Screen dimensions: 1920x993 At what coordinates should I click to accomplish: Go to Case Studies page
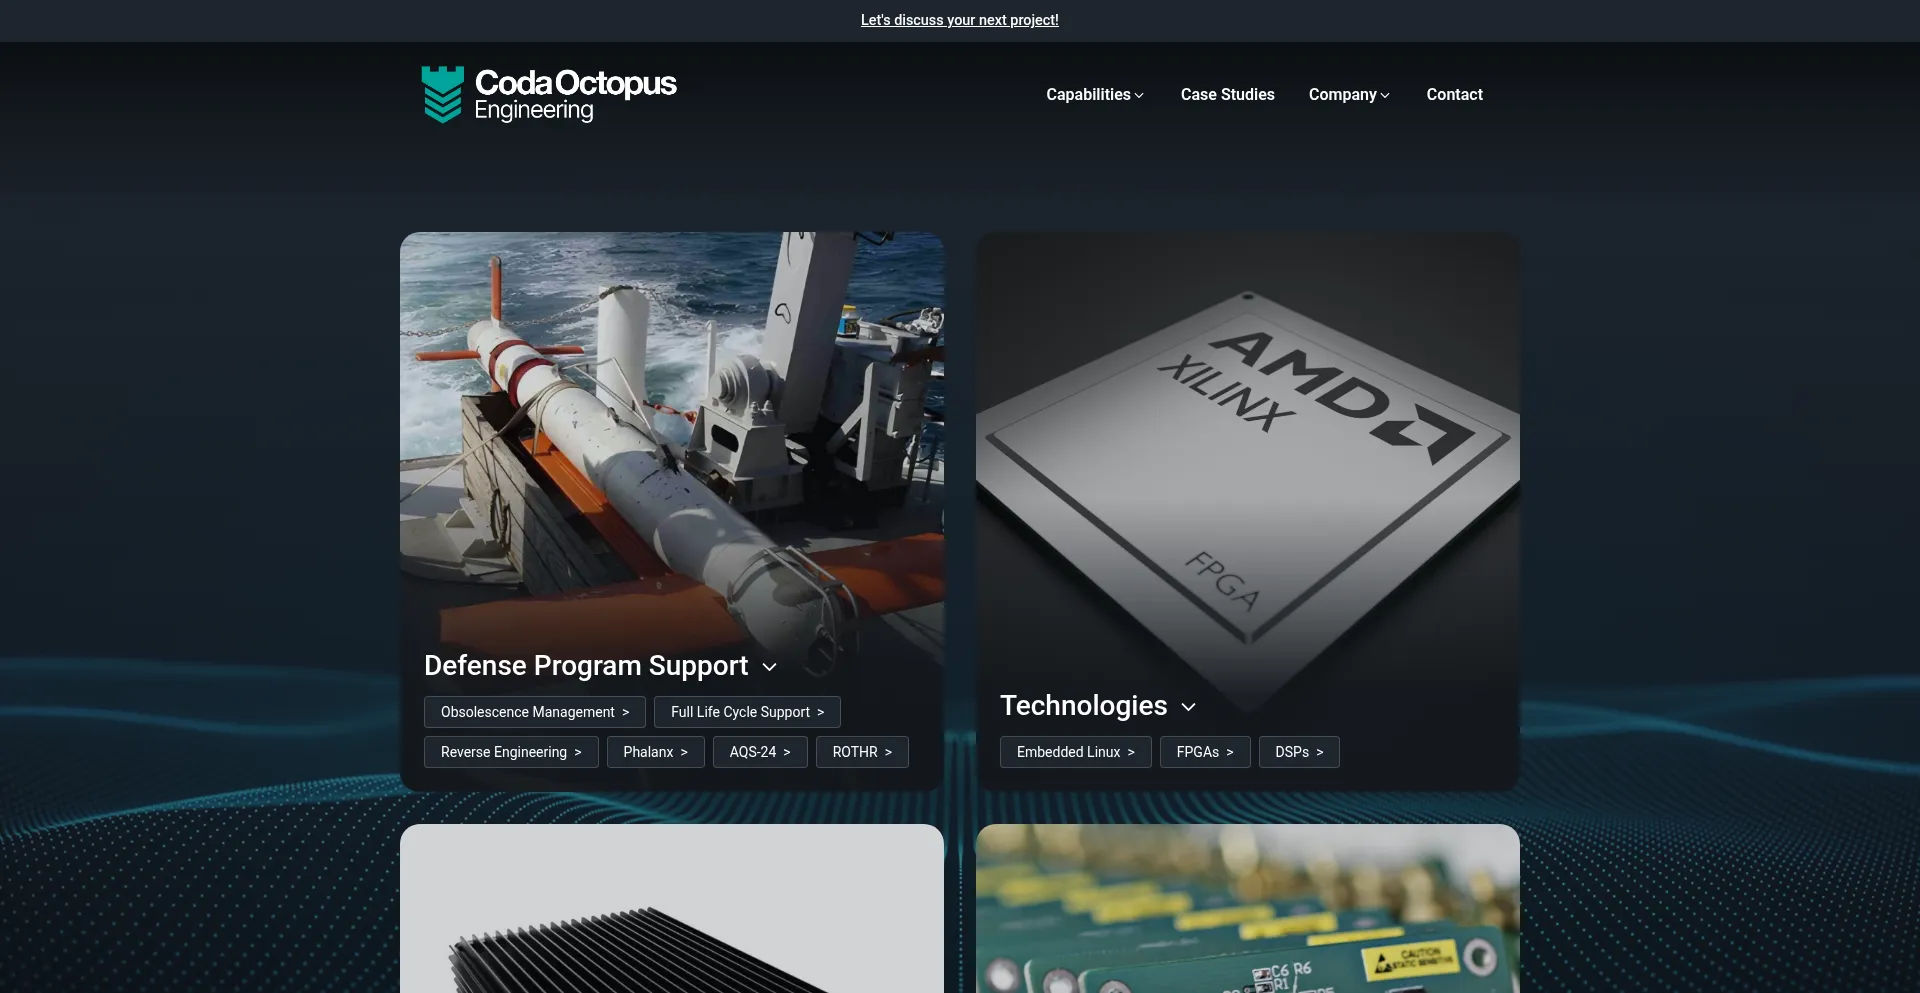tap(1227, 95)
